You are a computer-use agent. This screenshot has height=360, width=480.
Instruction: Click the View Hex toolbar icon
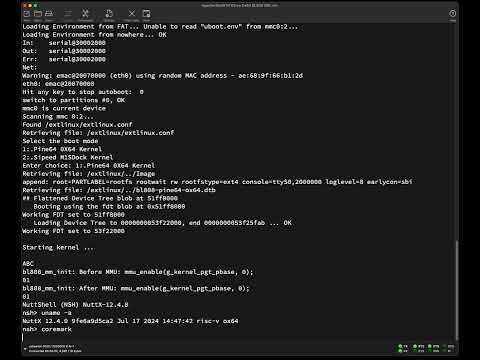146,14
